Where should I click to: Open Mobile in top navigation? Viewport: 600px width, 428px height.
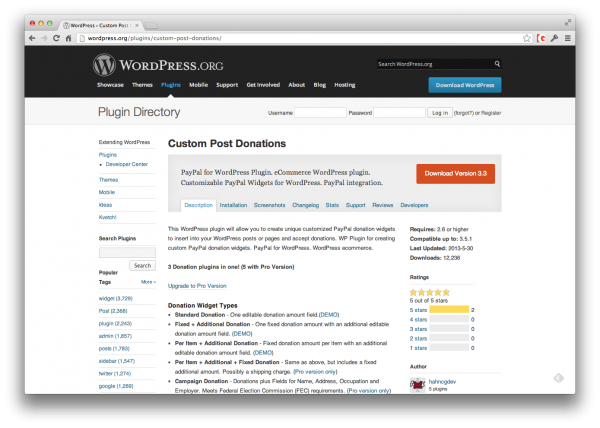click(x=198, y=85)
